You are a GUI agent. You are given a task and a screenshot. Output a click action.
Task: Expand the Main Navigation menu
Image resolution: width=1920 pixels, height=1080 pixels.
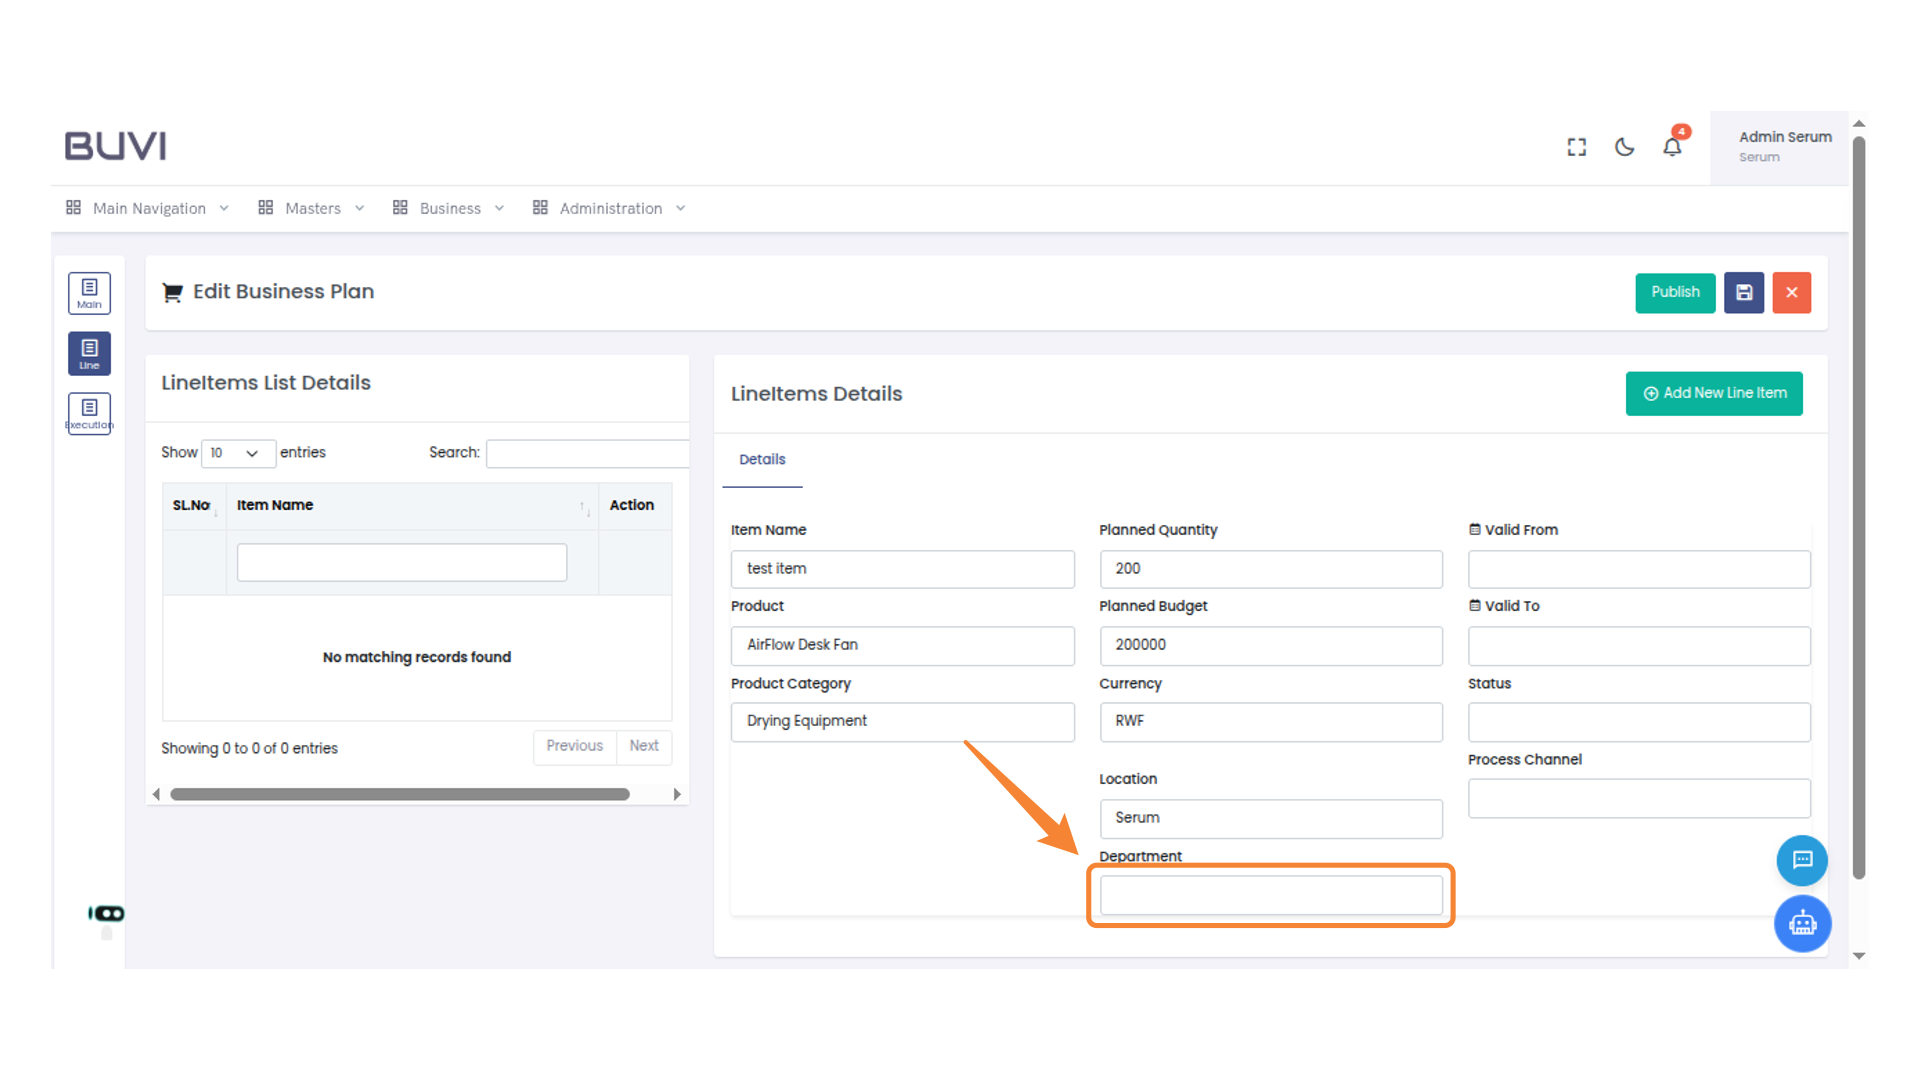coord(148,208)
